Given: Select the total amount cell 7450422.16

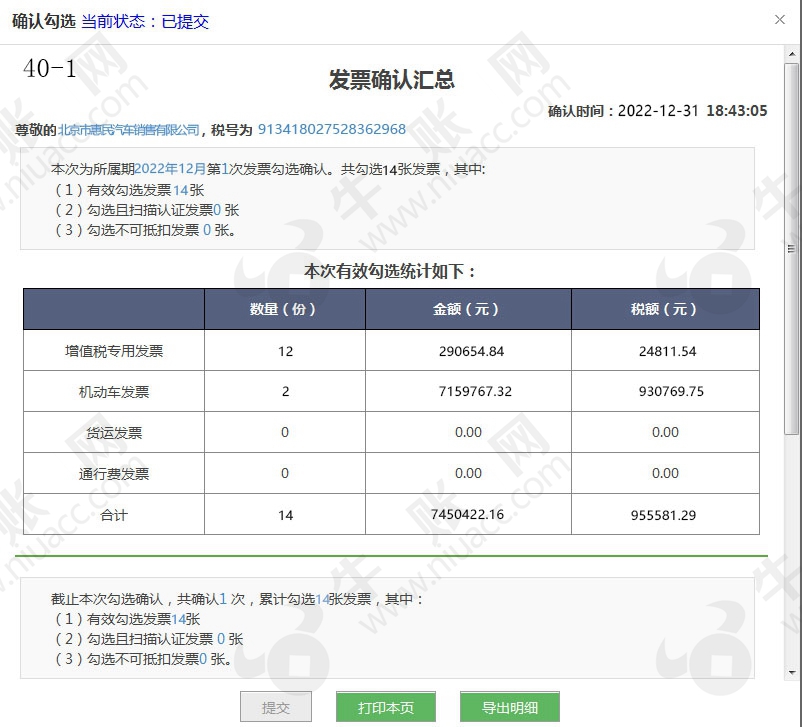Looking at the screenshot, I should [467, 515].
